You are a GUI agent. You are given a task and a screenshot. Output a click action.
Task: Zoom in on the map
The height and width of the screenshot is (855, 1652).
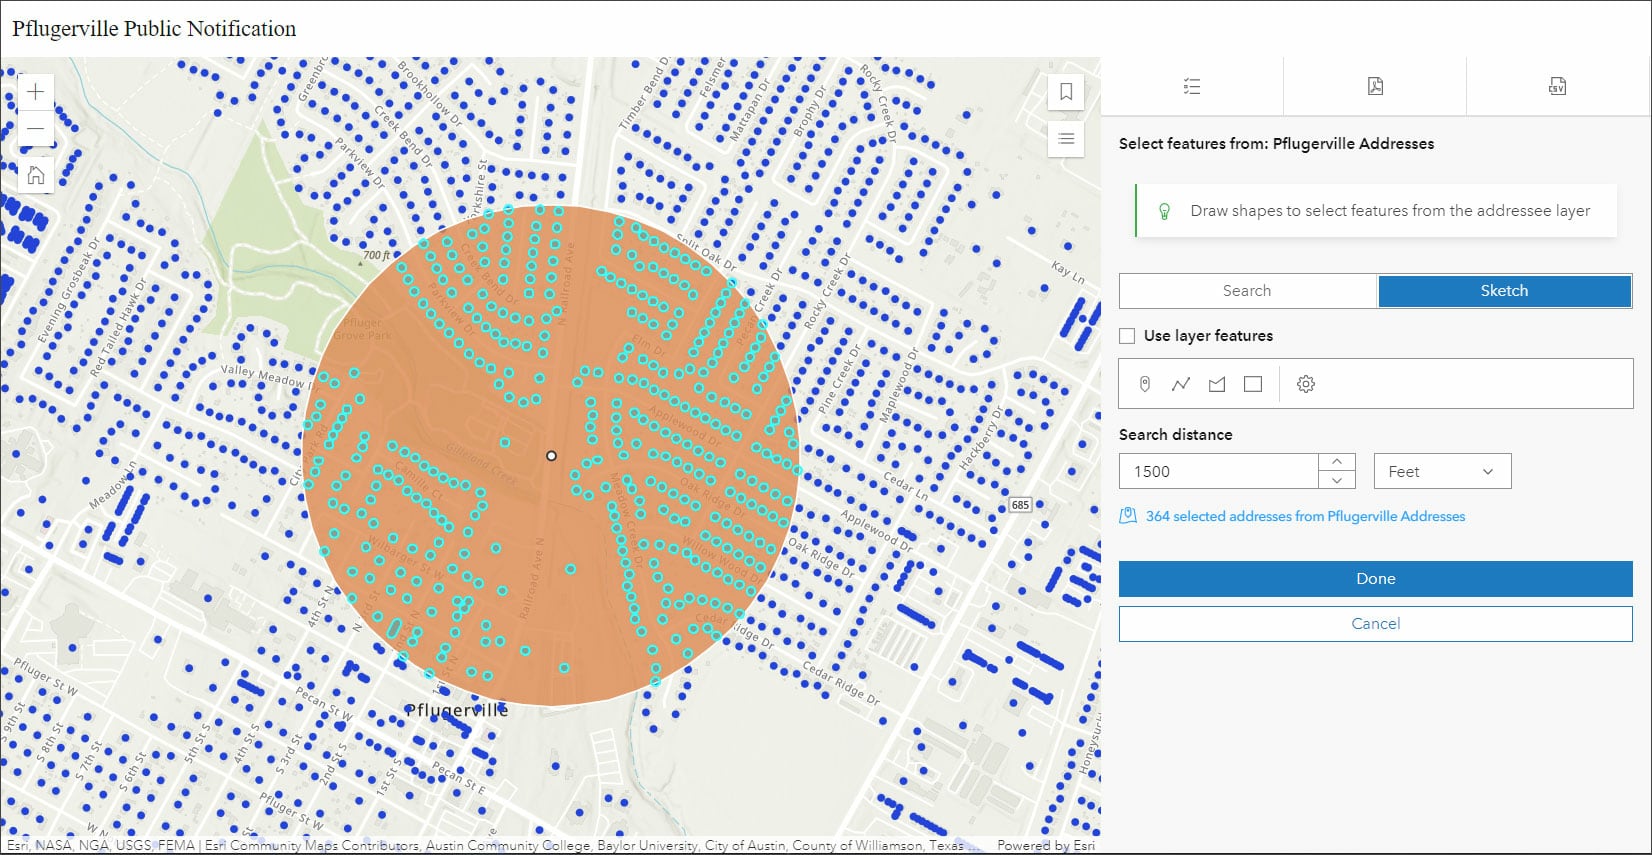coord(35,92)
